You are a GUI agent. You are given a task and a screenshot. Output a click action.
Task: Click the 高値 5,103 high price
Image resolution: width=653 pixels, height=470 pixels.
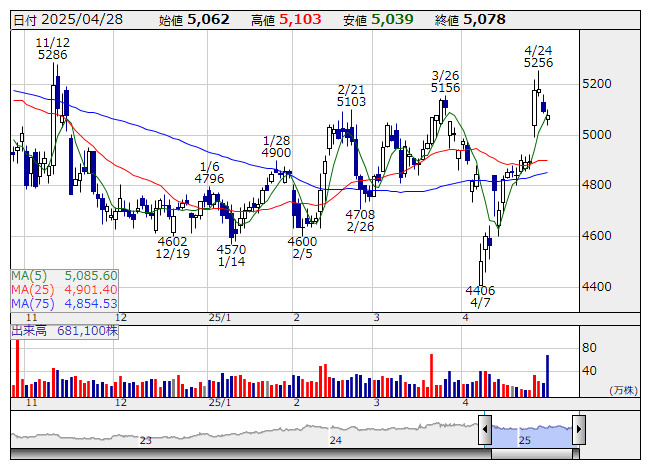click(286, 20)
